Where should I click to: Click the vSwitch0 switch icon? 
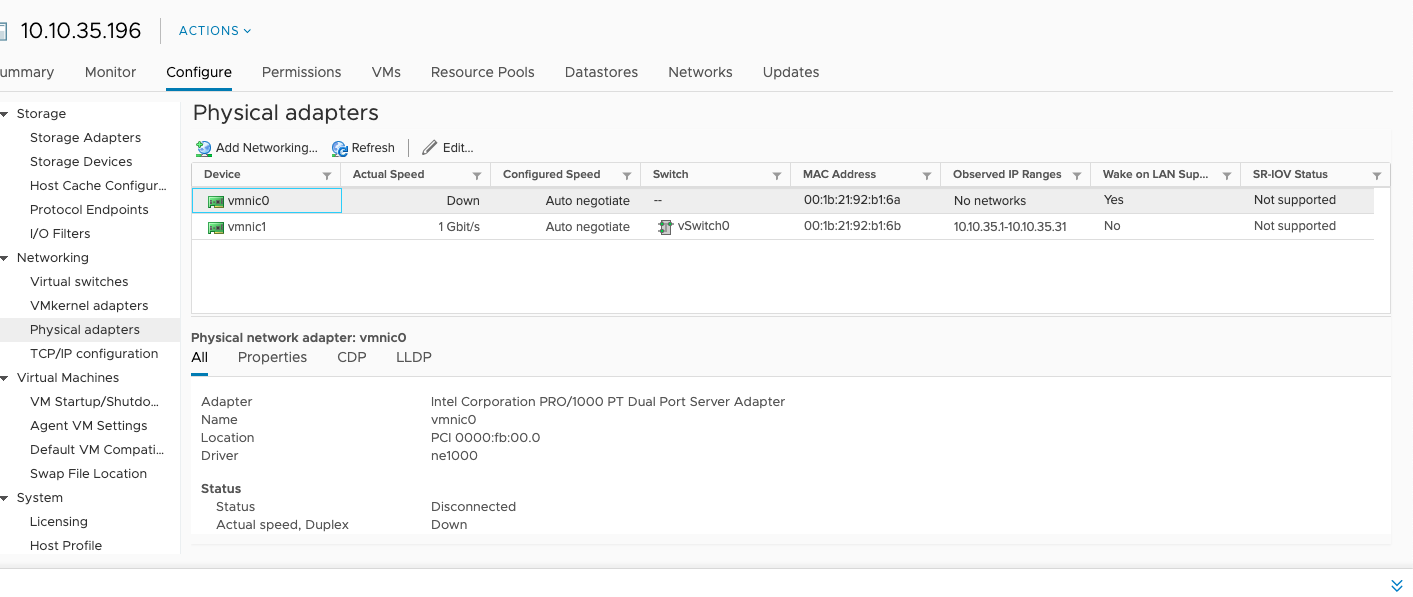(665, 227)
